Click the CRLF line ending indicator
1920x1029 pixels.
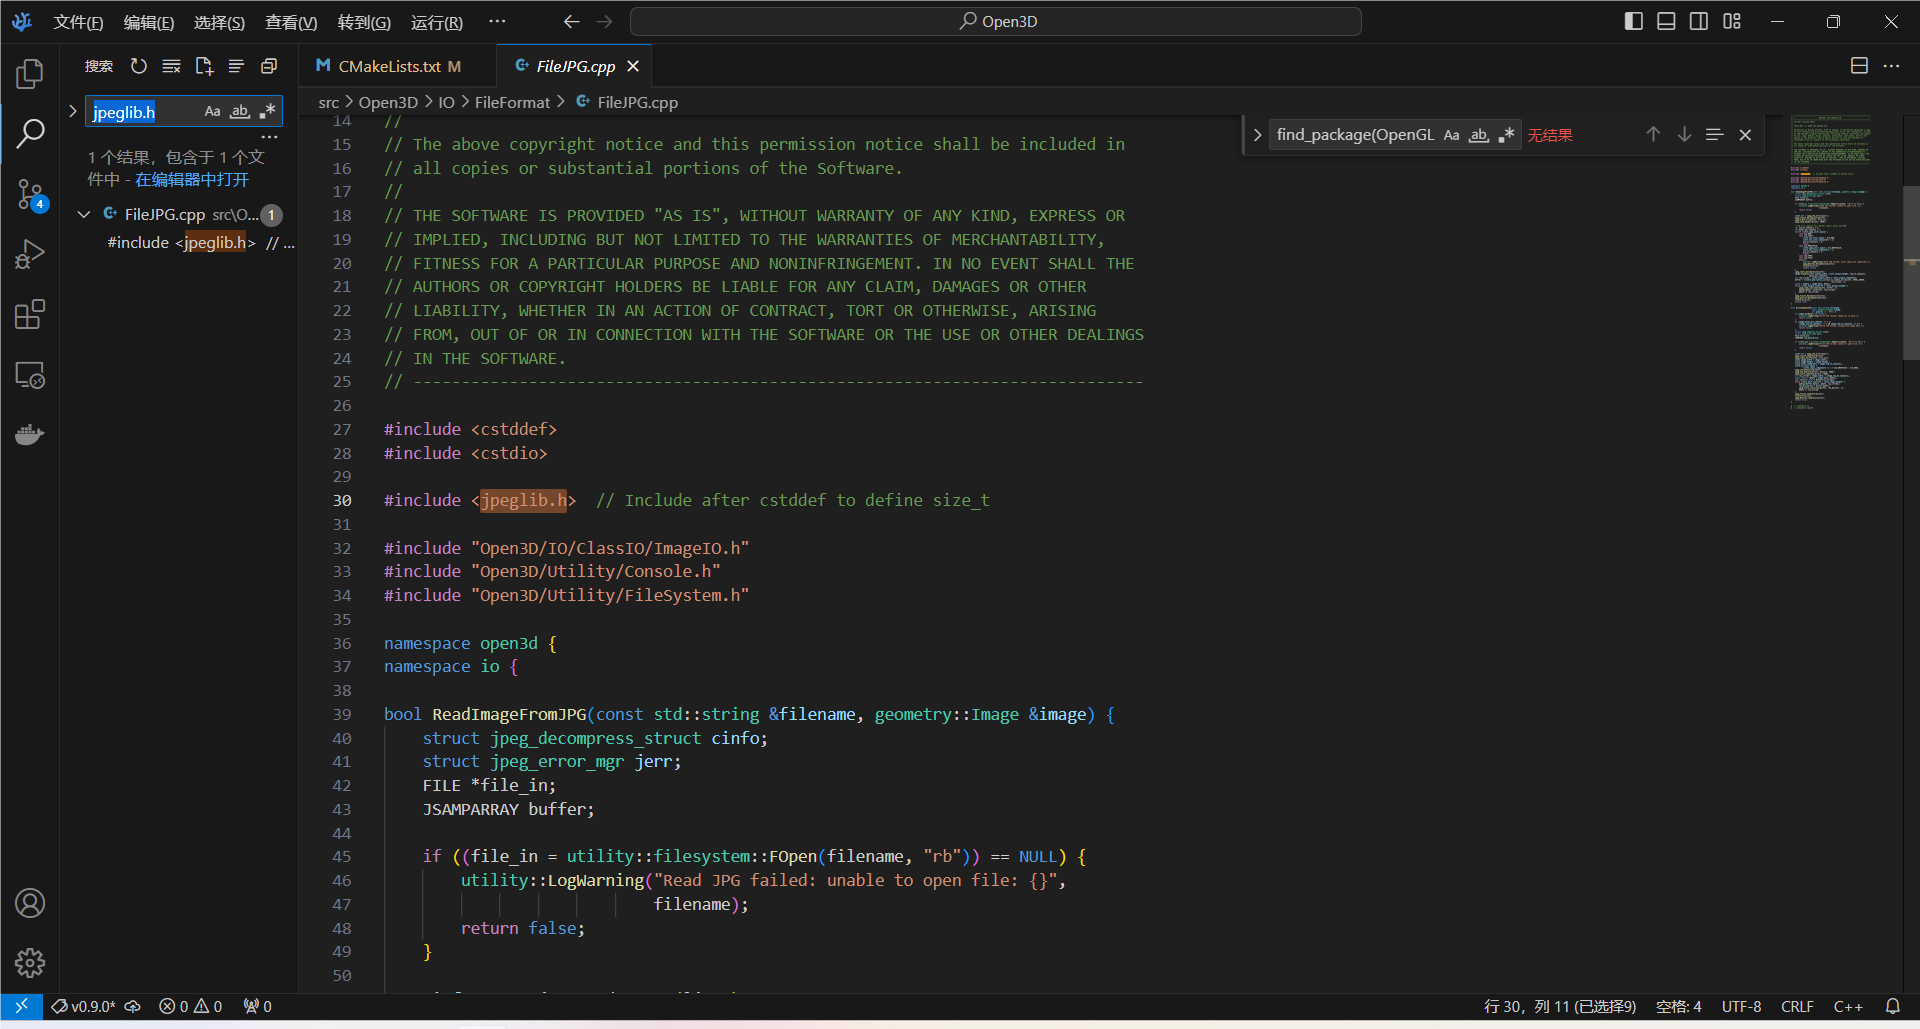(1796, 1006)
